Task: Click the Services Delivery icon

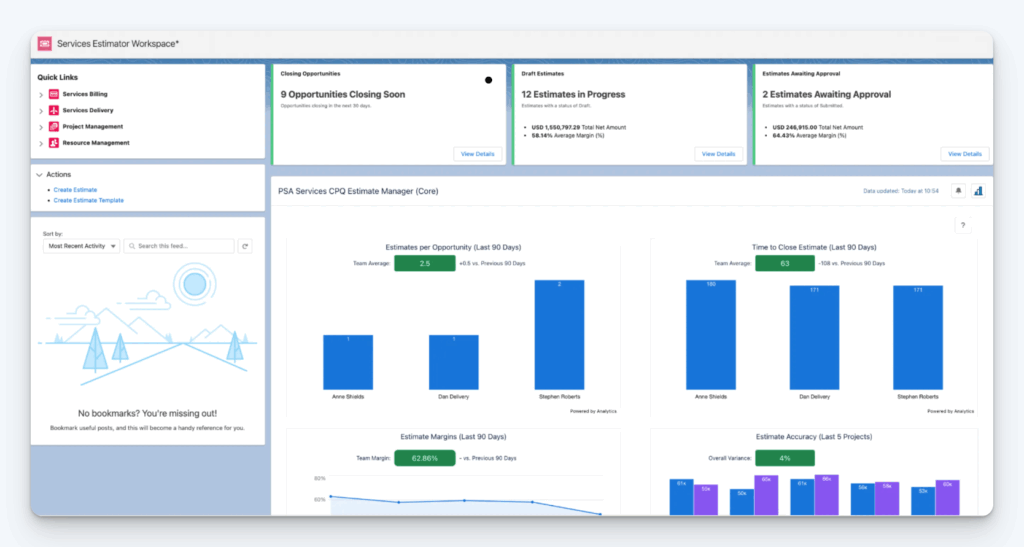Action: (x=54, y=110)
